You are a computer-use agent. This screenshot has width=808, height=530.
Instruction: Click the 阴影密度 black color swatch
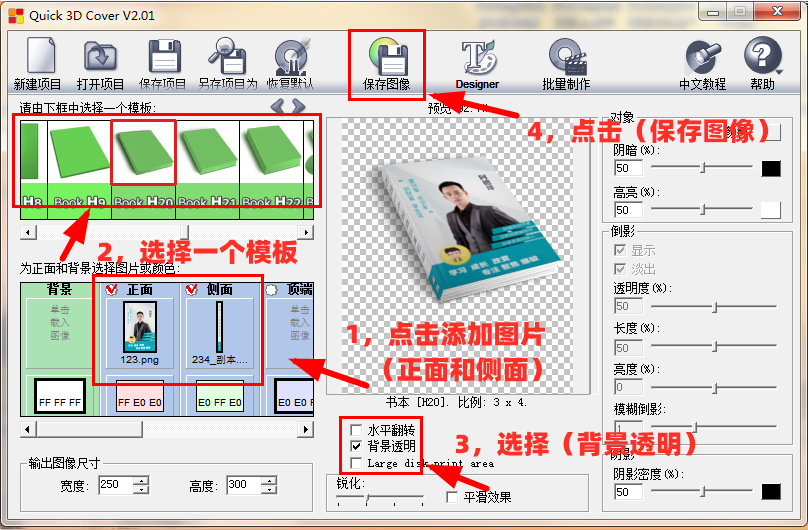[771, 491]
